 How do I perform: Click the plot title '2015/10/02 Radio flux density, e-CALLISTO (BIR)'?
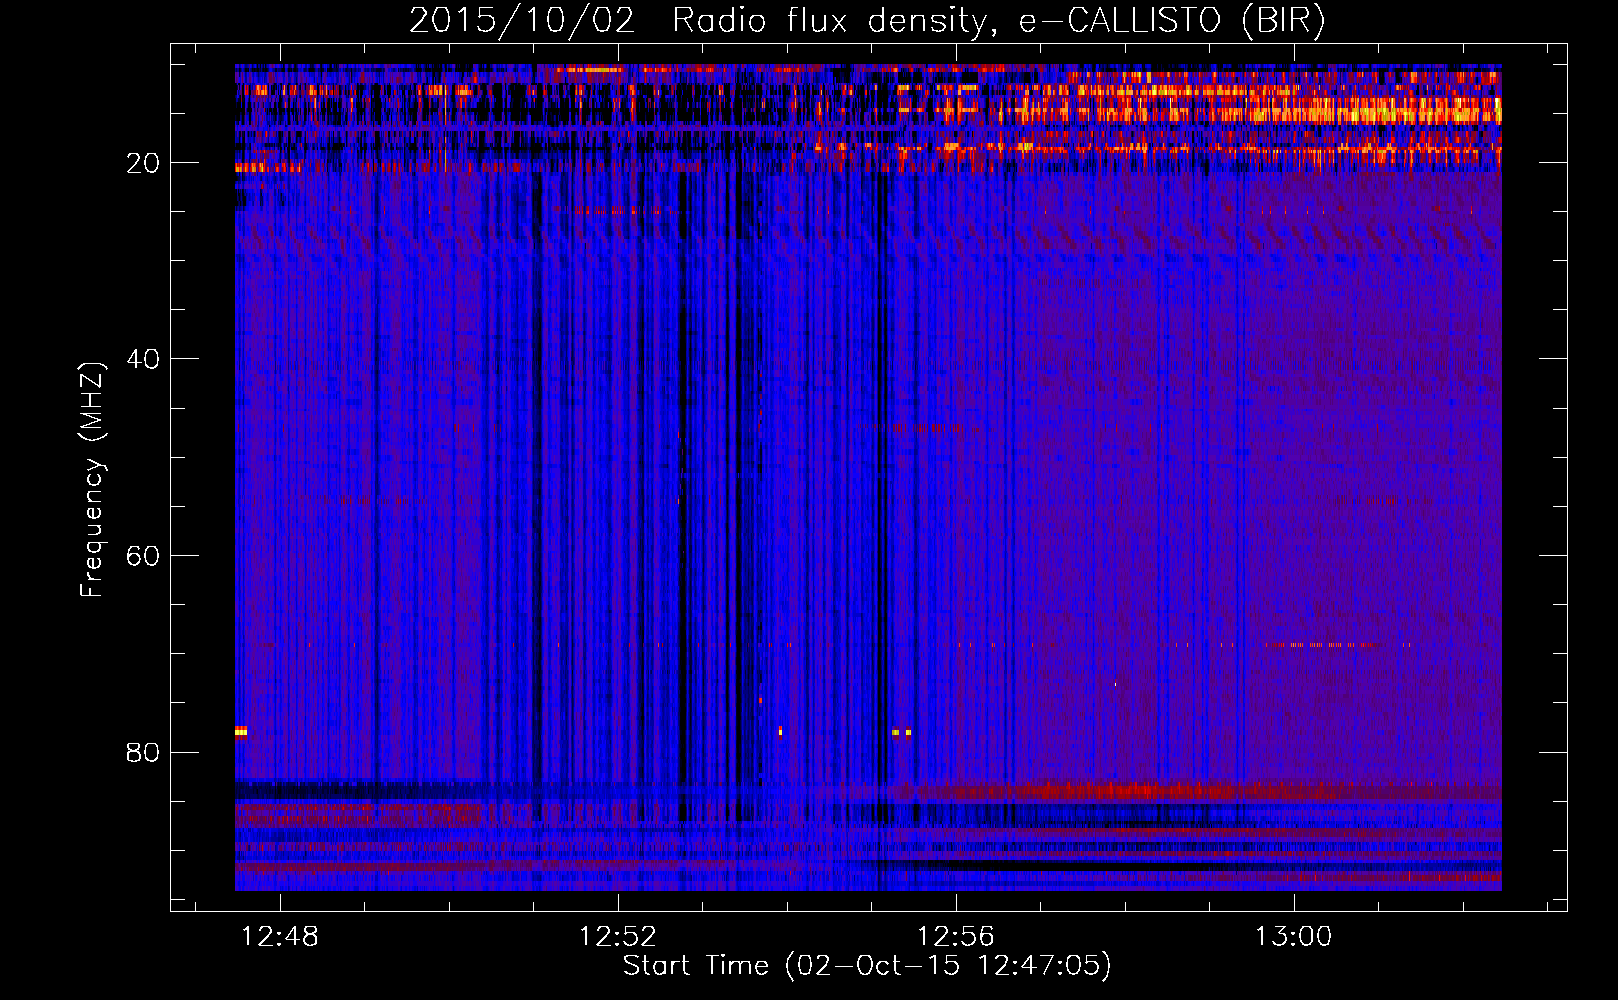[x=867, y=21]
